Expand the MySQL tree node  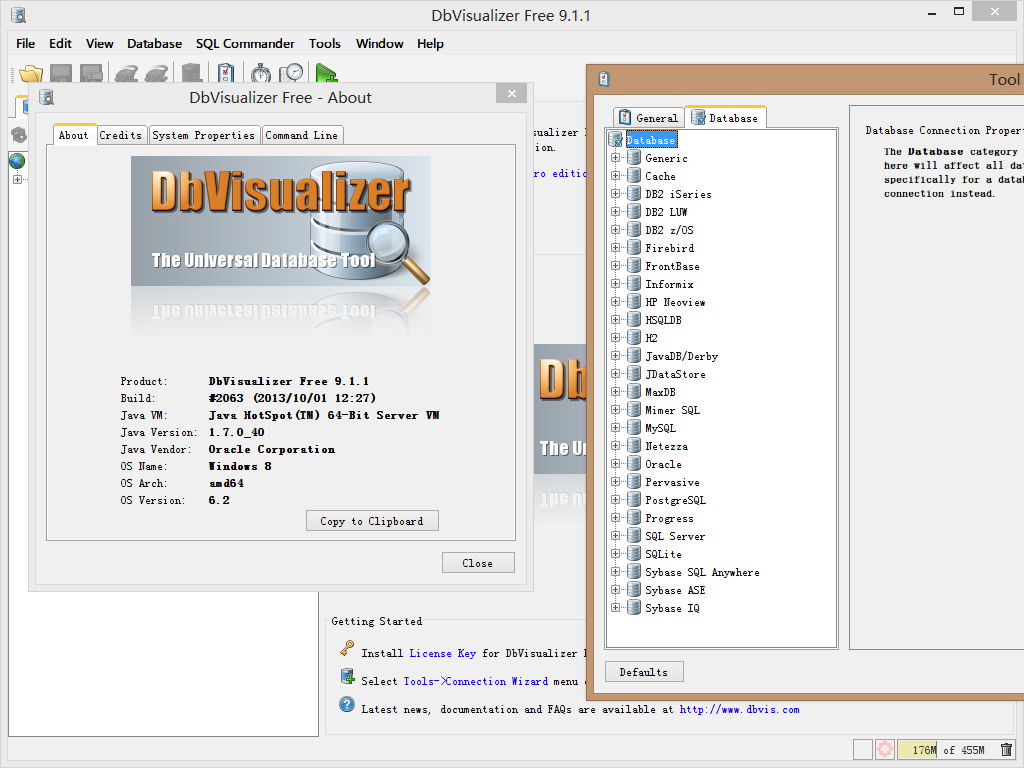[x=615, y=428]
